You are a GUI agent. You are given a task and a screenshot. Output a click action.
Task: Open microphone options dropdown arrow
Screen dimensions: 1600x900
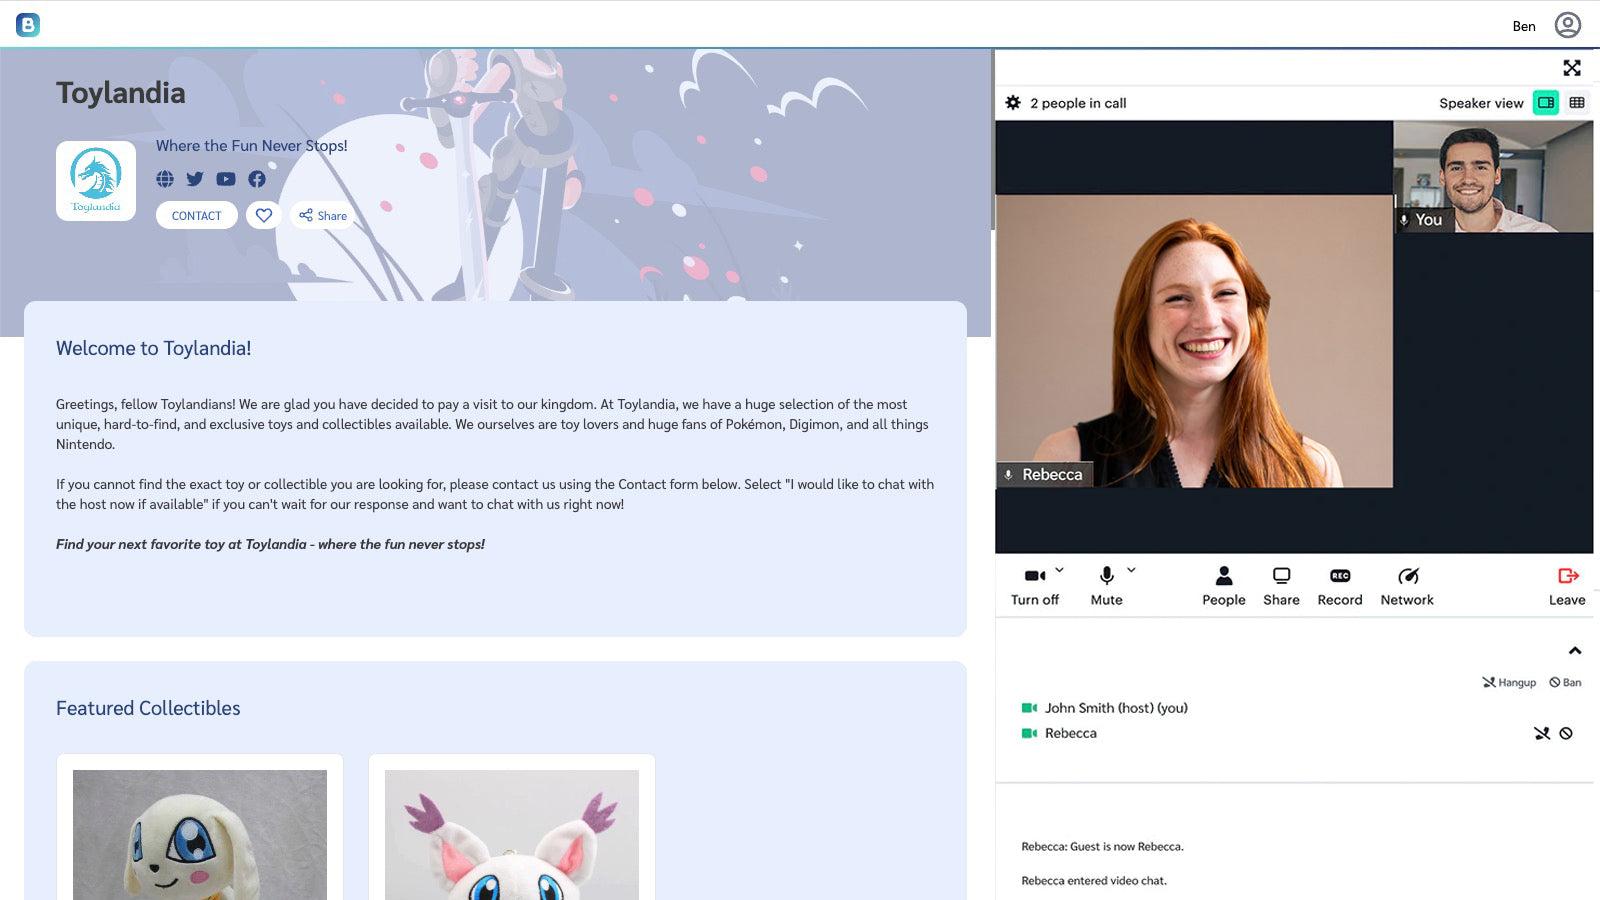1131,570
